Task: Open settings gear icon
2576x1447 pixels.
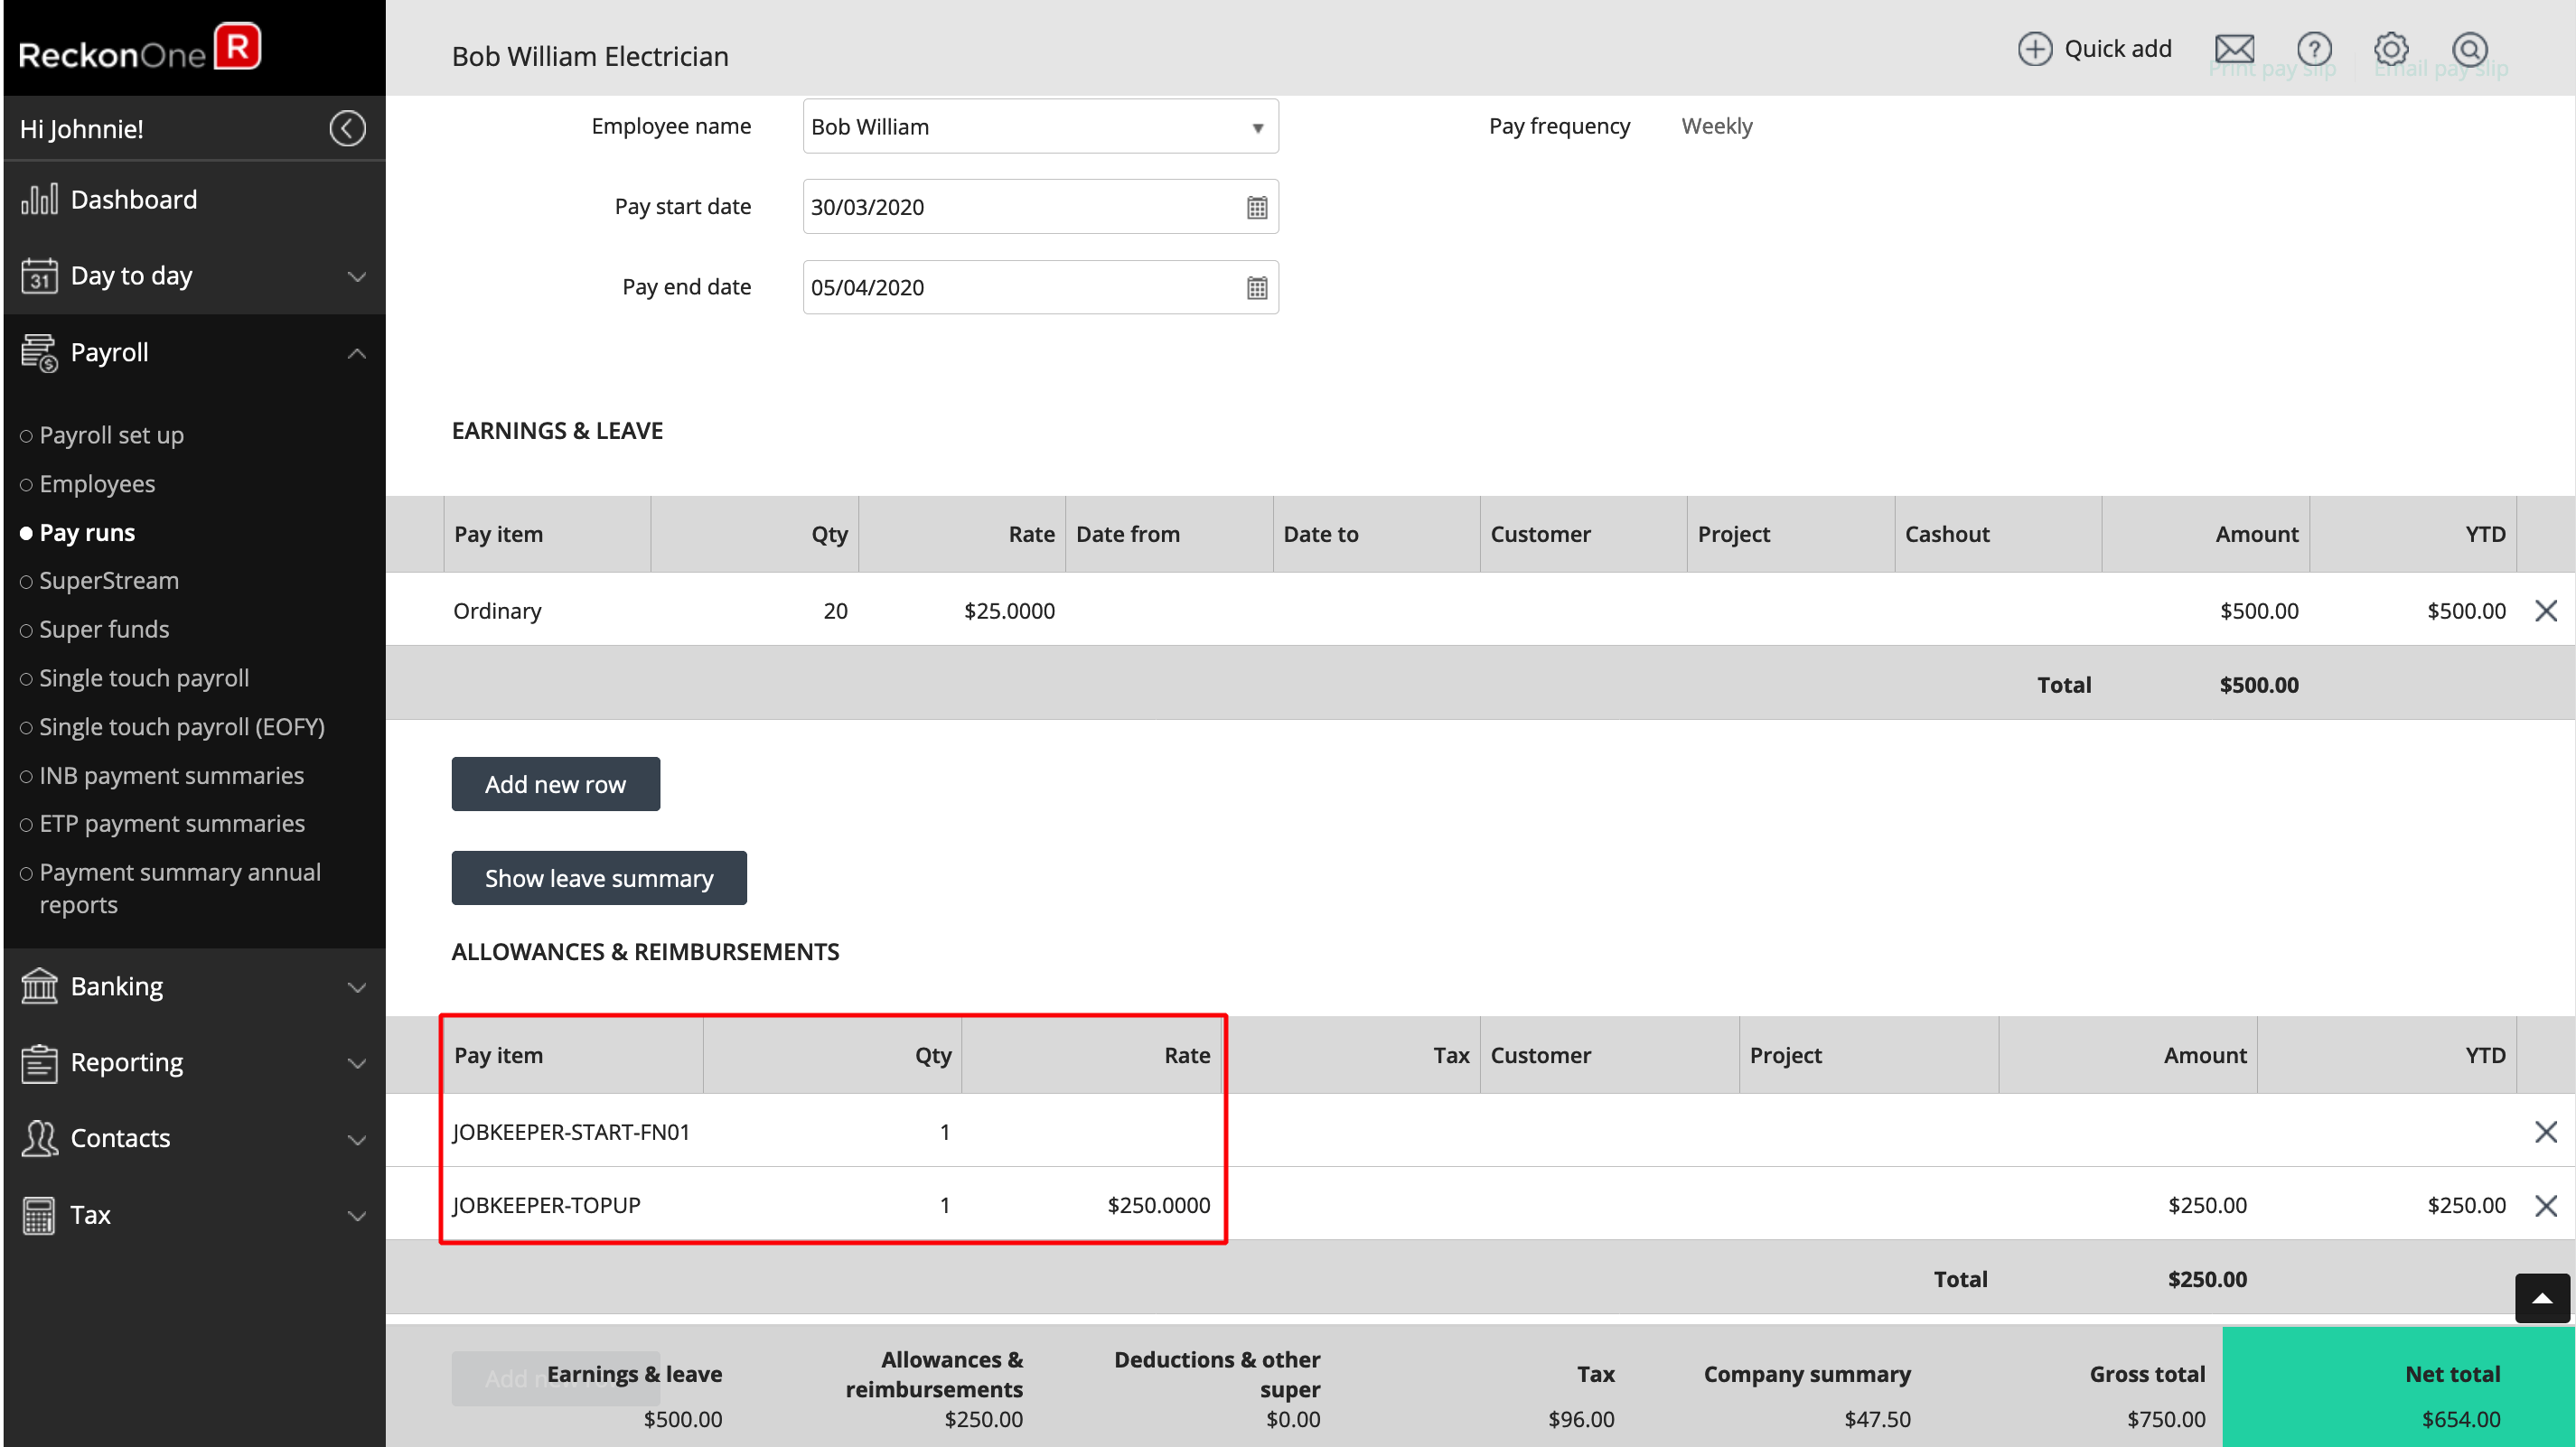Action: coord(2391,48)
